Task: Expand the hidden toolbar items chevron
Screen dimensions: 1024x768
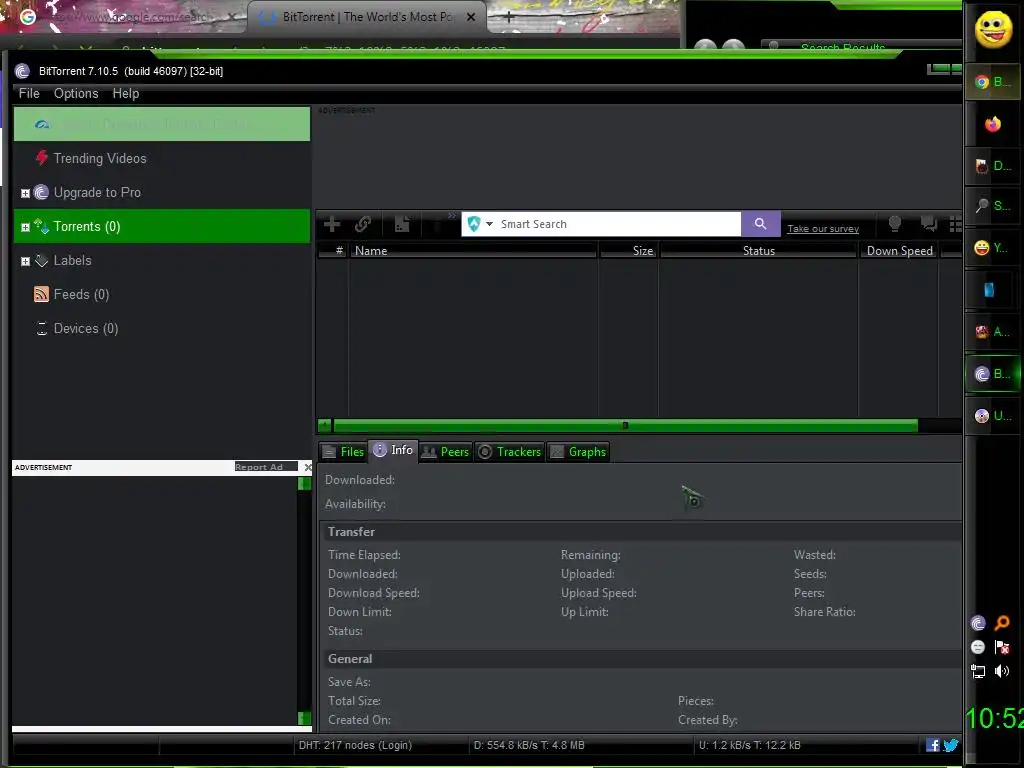Action: click(452, 216)
